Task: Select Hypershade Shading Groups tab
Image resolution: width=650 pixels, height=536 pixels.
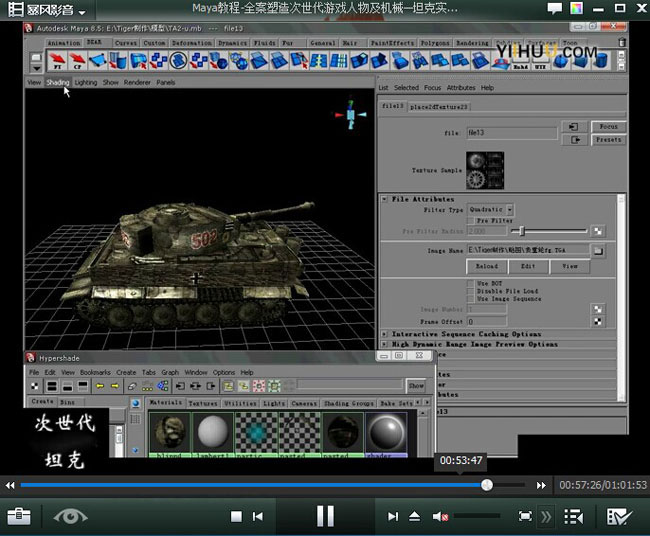Action: click(x=349, y=403)
